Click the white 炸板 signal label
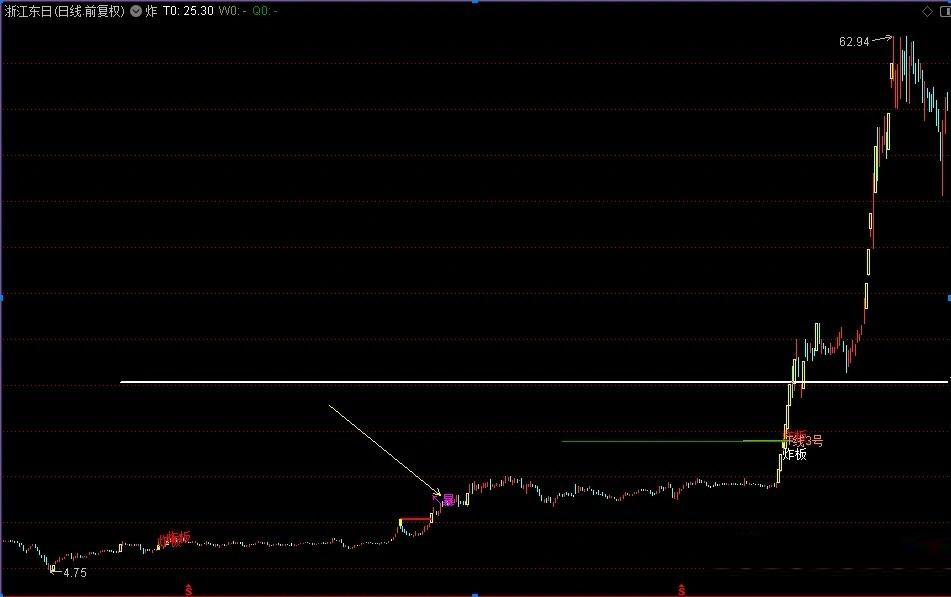Screen dimensions: 951x597 click(x=795, y=454)
